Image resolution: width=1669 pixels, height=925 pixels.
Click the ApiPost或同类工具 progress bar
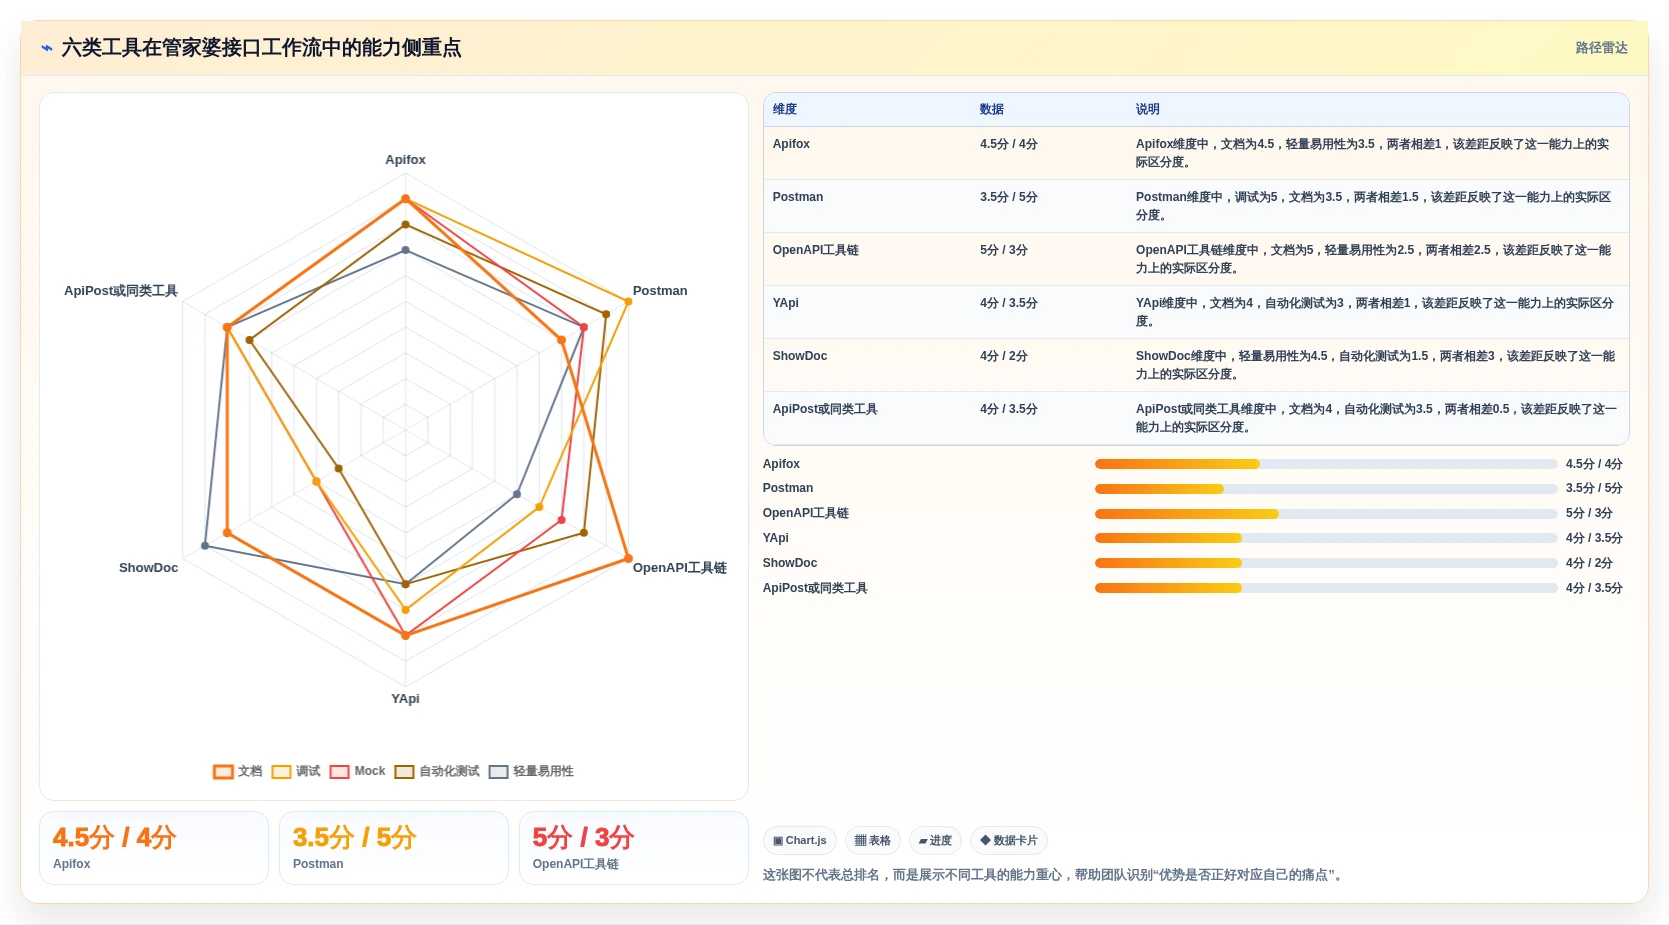[1326, 588]
